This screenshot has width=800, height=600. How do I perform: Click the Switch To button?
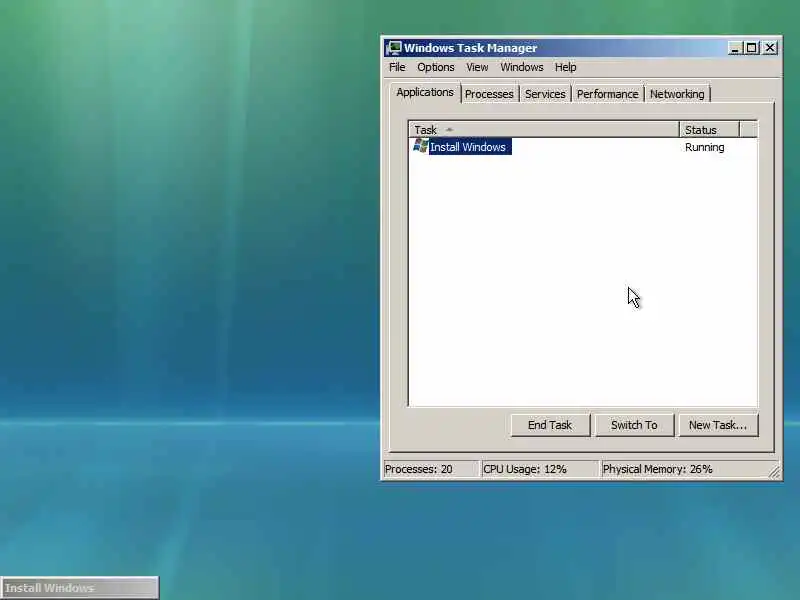point(634,425)
